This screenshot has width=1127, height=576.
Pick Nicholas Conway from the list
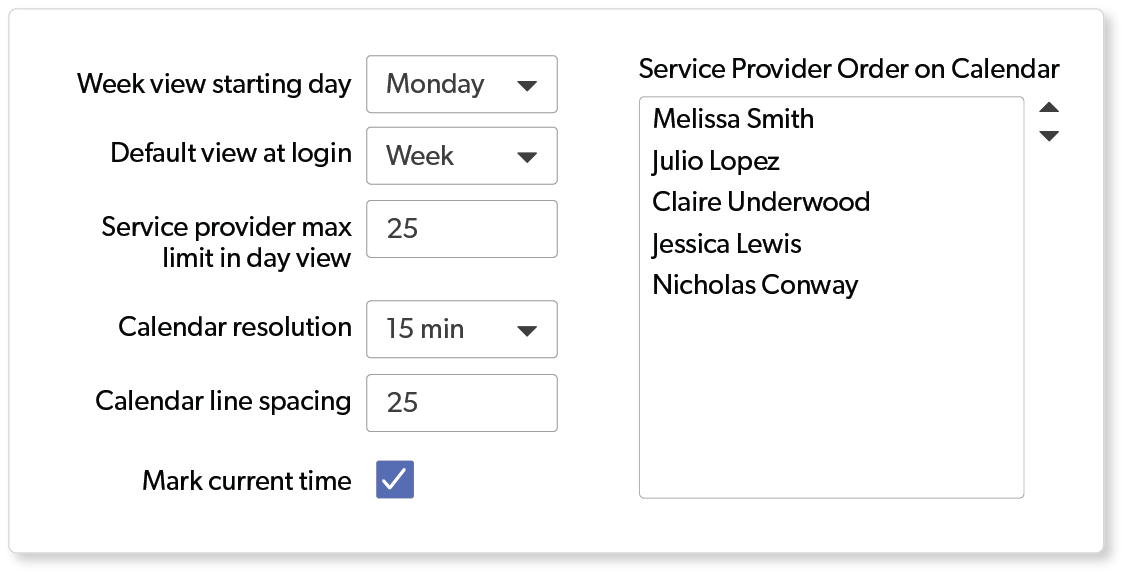click(x=755, y=285)
